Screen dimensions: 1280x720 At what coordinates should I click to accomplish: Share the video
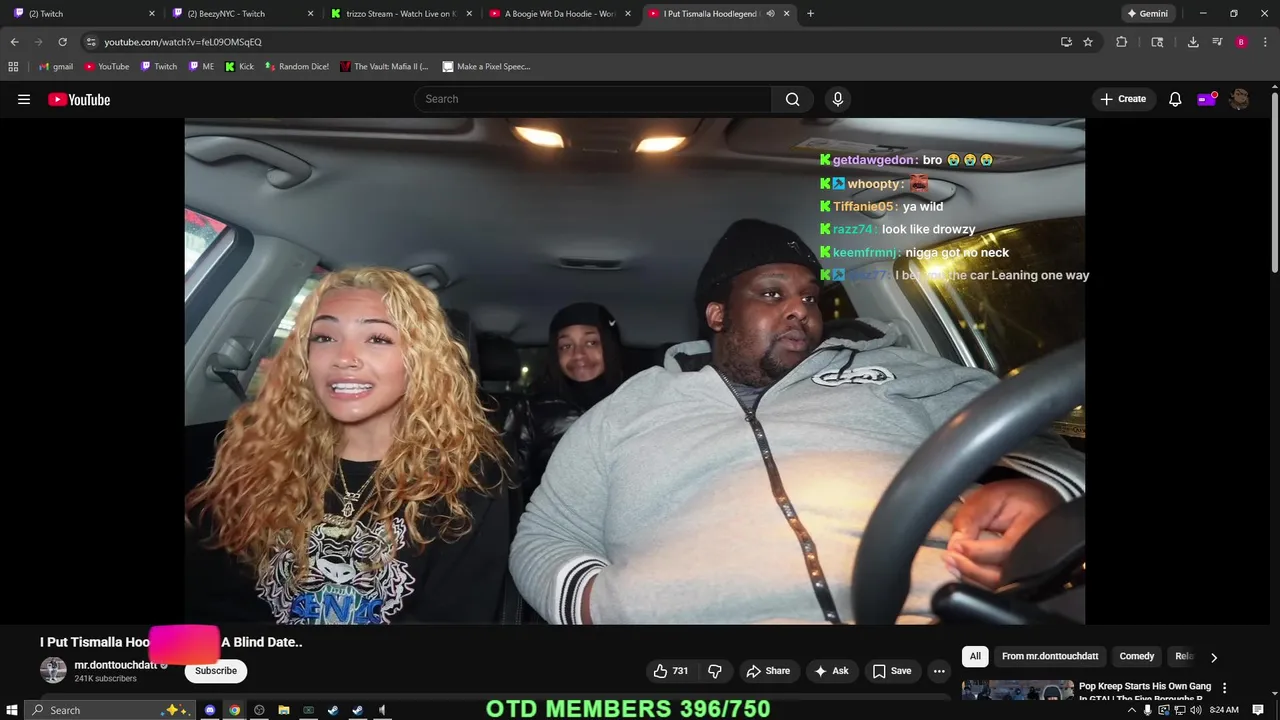point(768,671)
